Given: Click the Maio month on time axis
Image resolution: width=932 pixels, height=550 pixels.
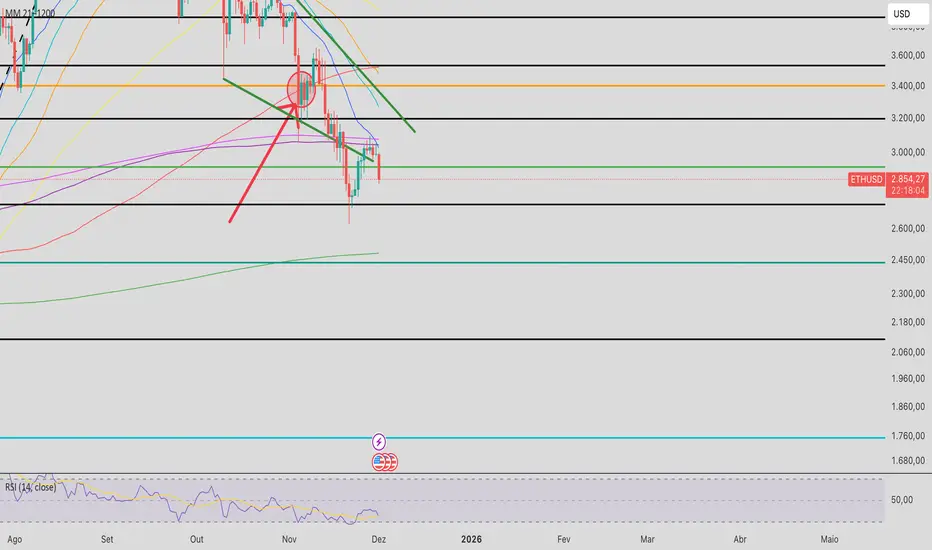Looking at the screenshot, I should (x=829, y=539).
